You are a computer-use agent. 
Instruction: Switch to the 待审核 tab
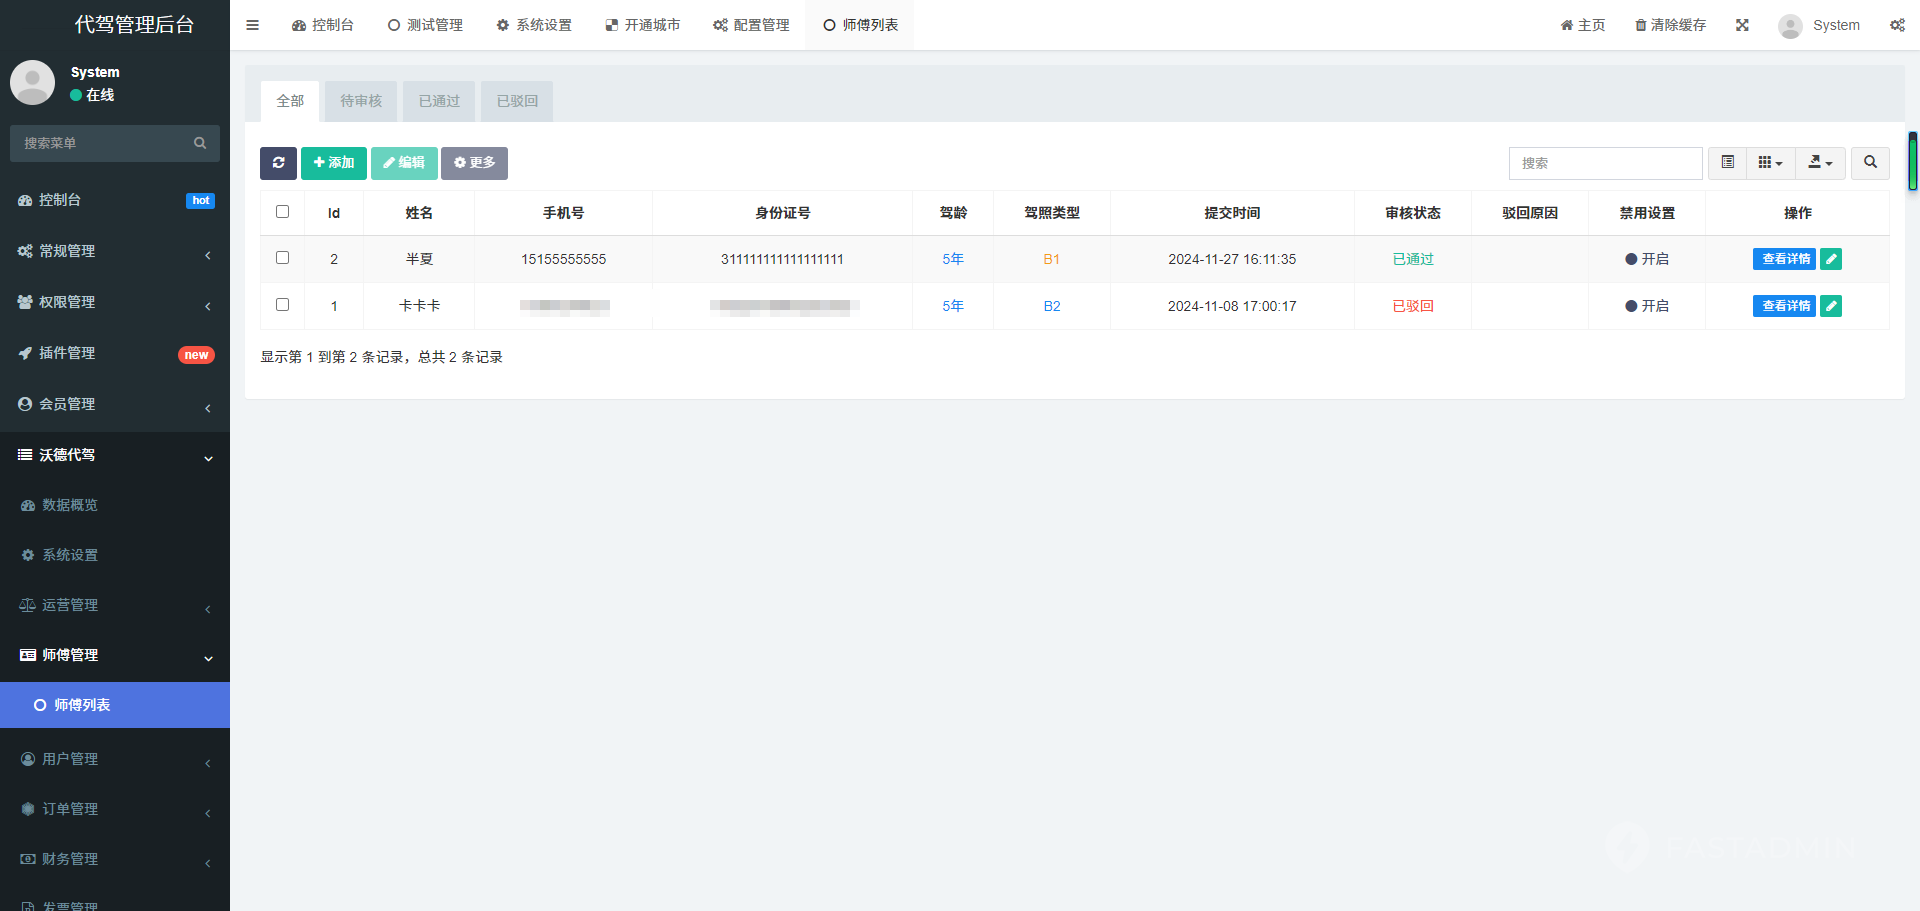pos(361,101)
